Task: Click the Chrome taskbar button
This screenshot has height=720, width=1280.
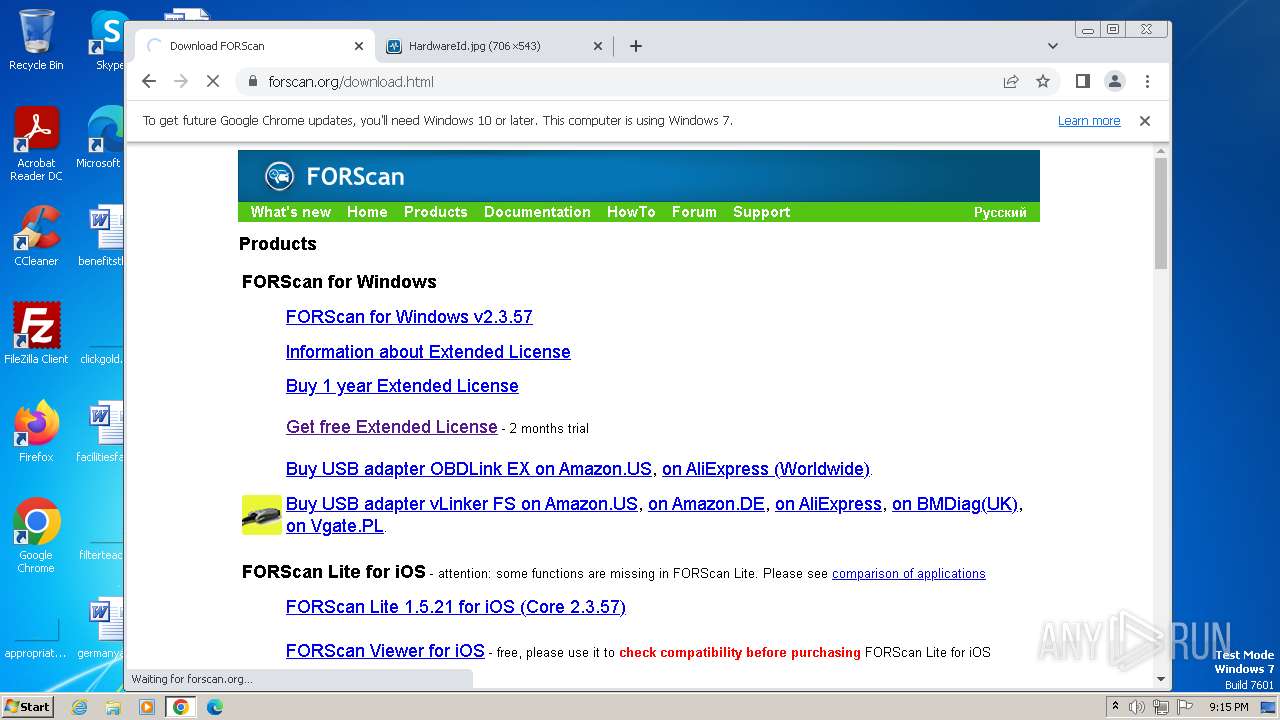Action: point(181,707)
